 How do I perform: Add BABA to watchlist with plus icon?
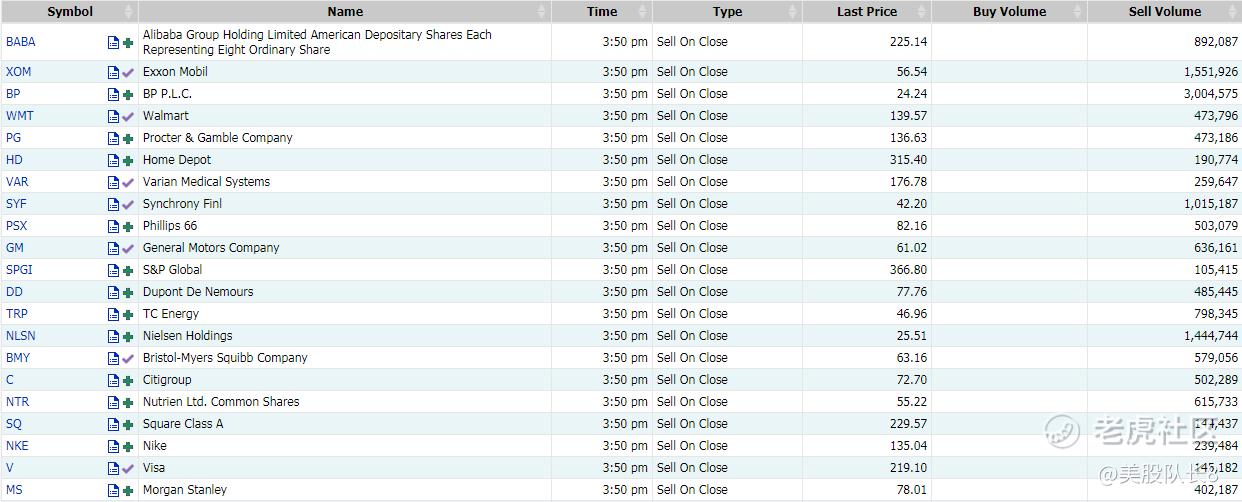click(128, 43)
